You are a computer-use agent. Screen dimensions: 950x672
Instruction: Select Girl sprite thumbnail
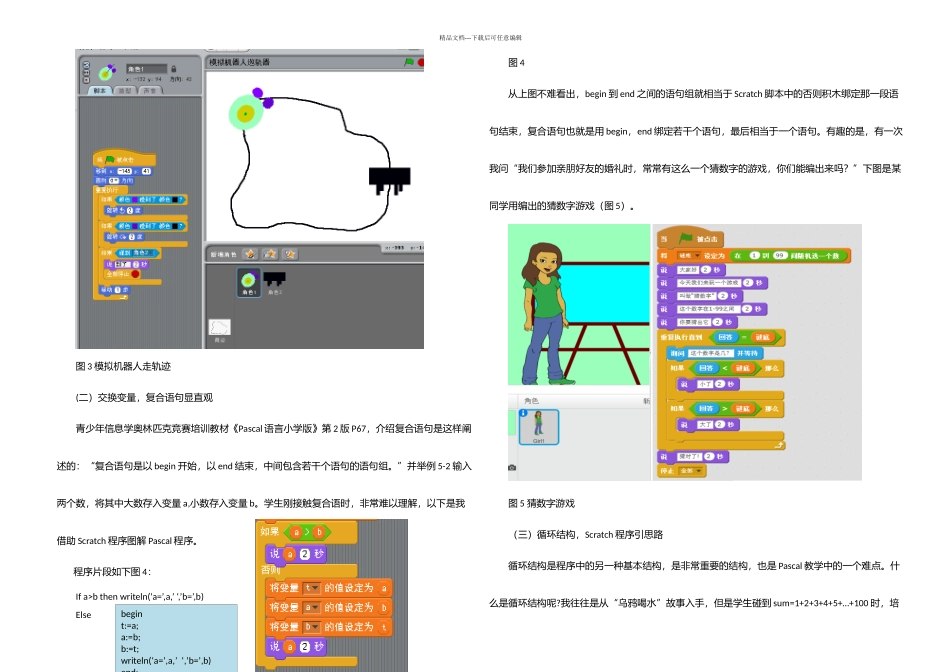point(539,427)
